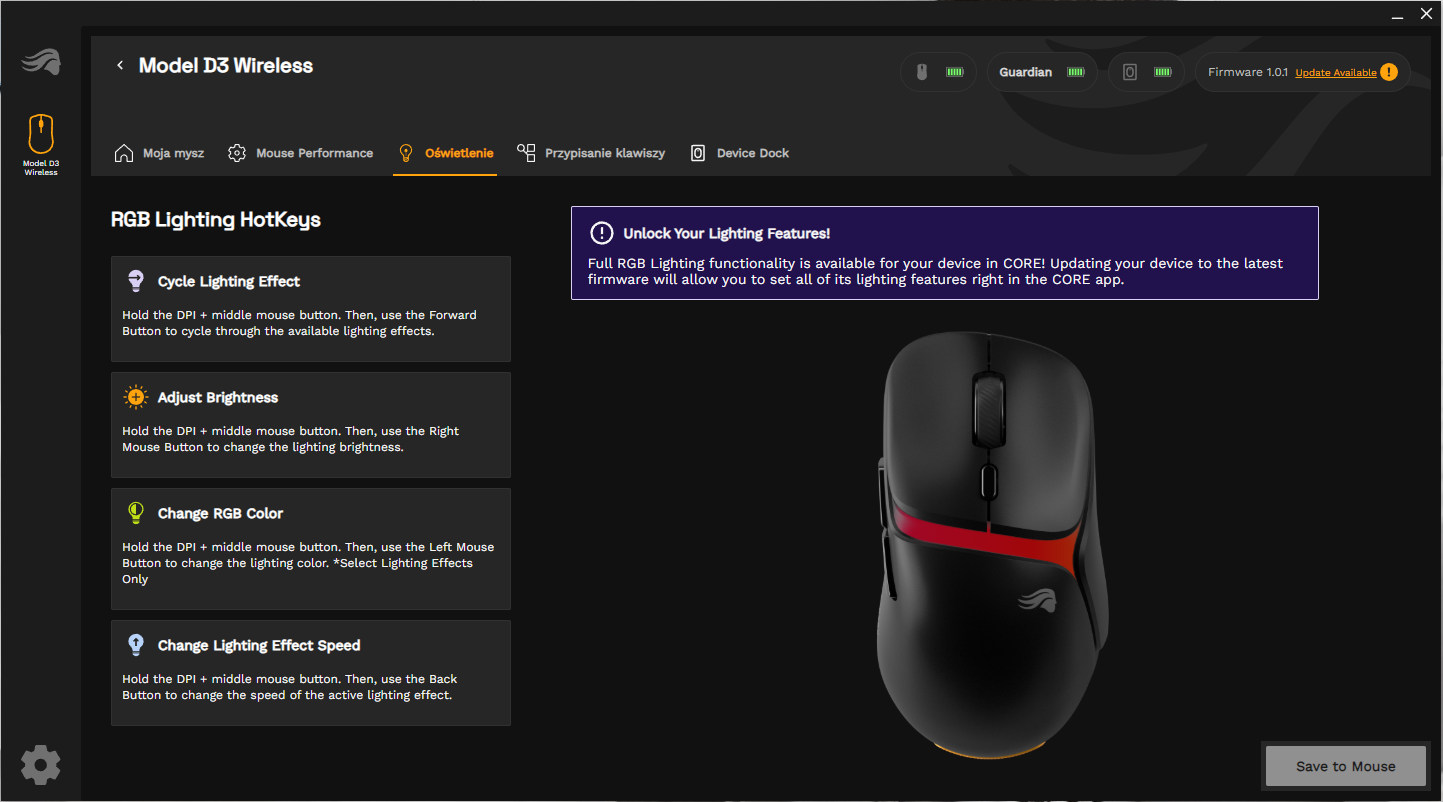Open settings with the gear icon

[41, 765]
